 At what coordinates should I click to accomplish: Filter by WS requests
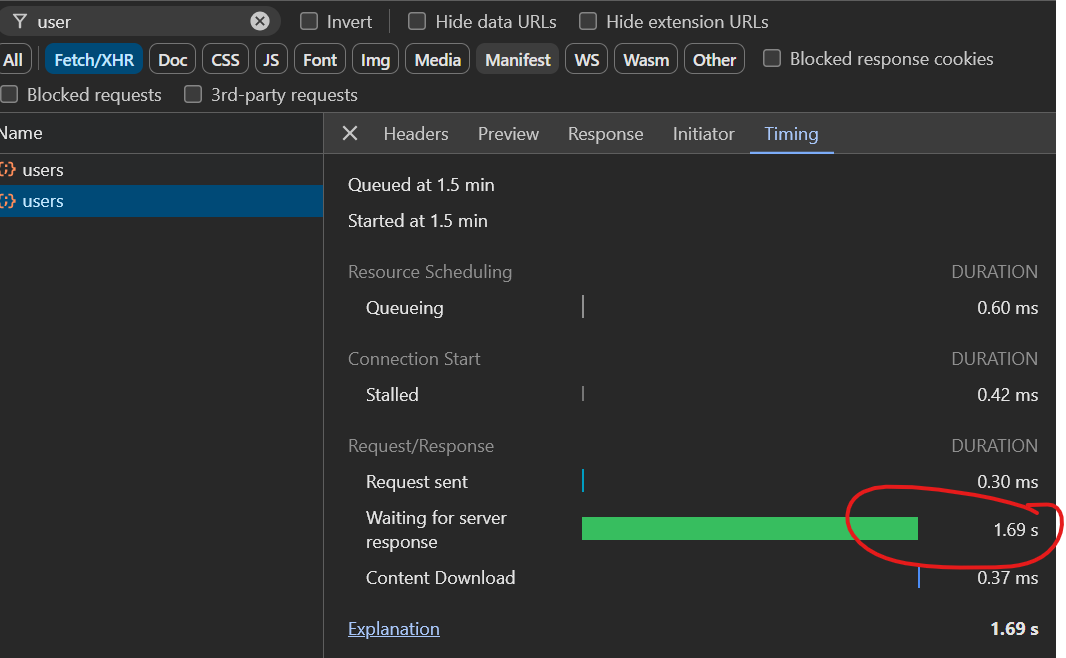[x=587, y=60]
